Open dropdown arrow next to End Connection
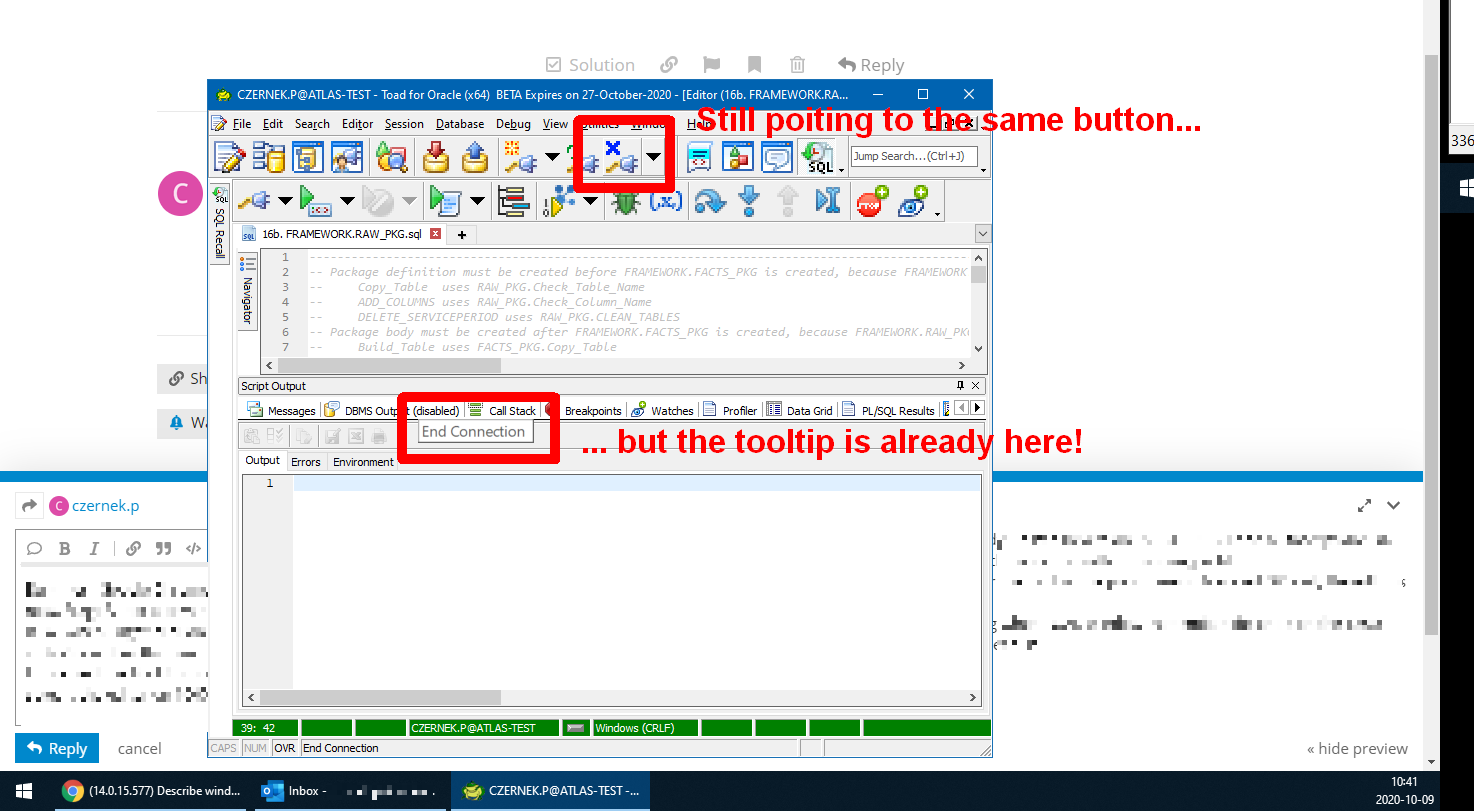1474x811 pixels. (653, 157)
